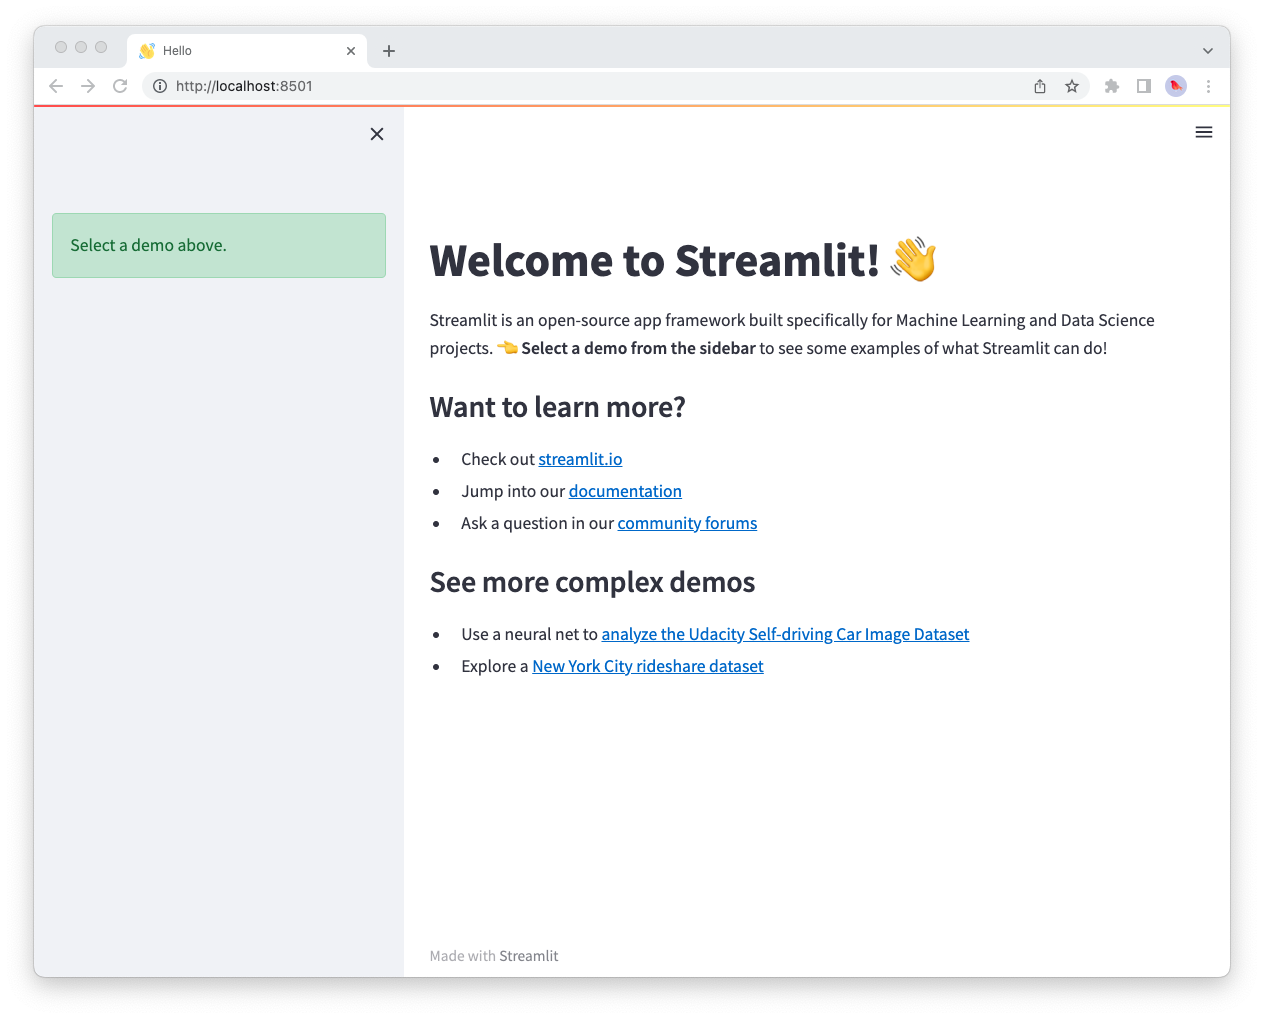Reload the Streamlit app page

tap(119, 86)
